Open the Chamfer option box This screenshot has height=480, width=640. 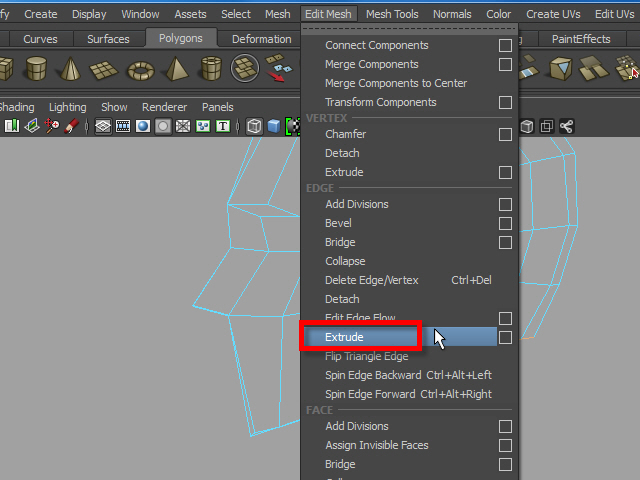(x=505, y=135)
